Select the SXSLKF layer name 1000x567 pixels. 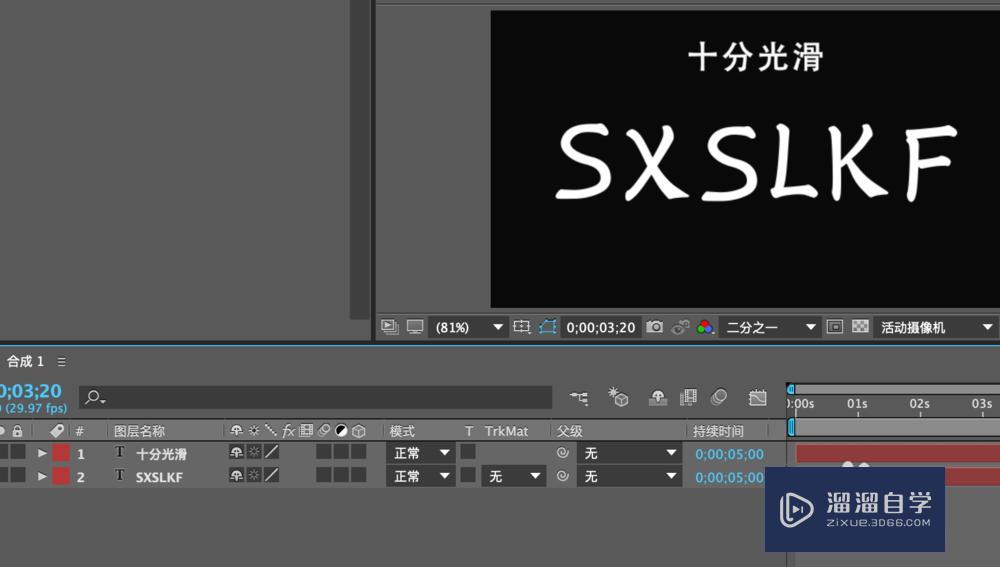click(x=159, y=477)
